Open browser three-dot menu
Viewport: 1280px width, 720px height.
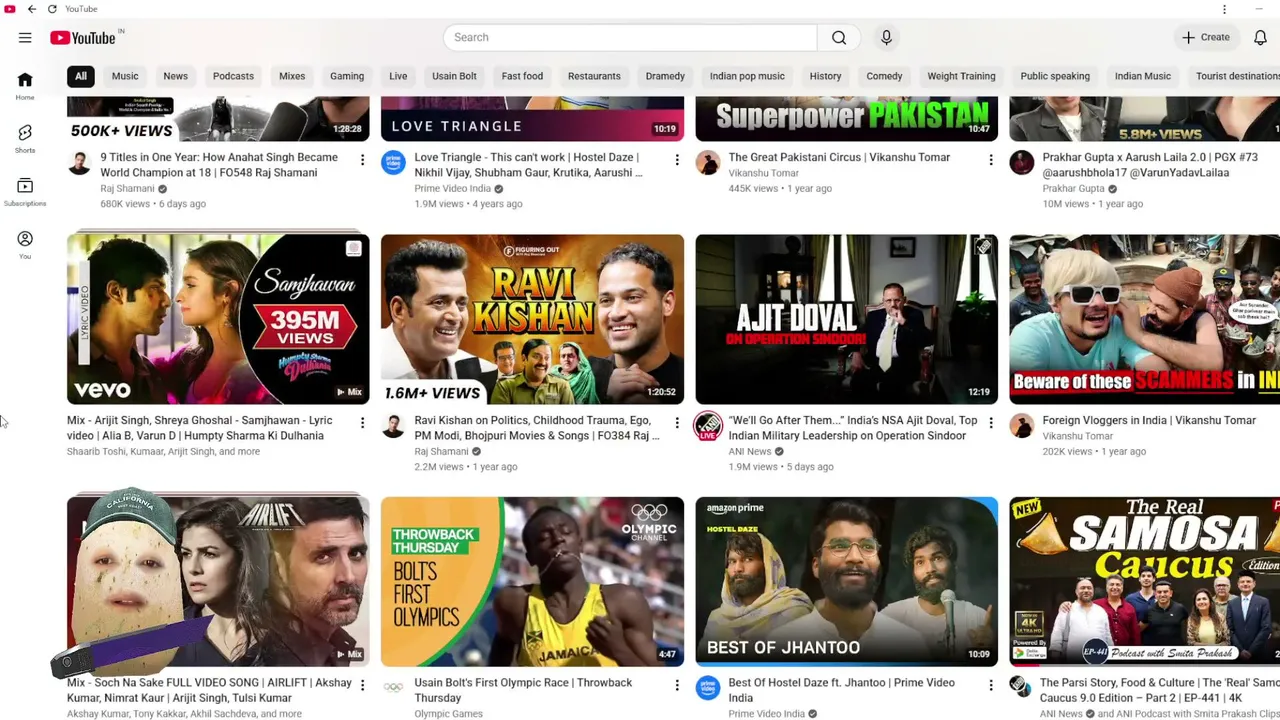point(1224,9)
